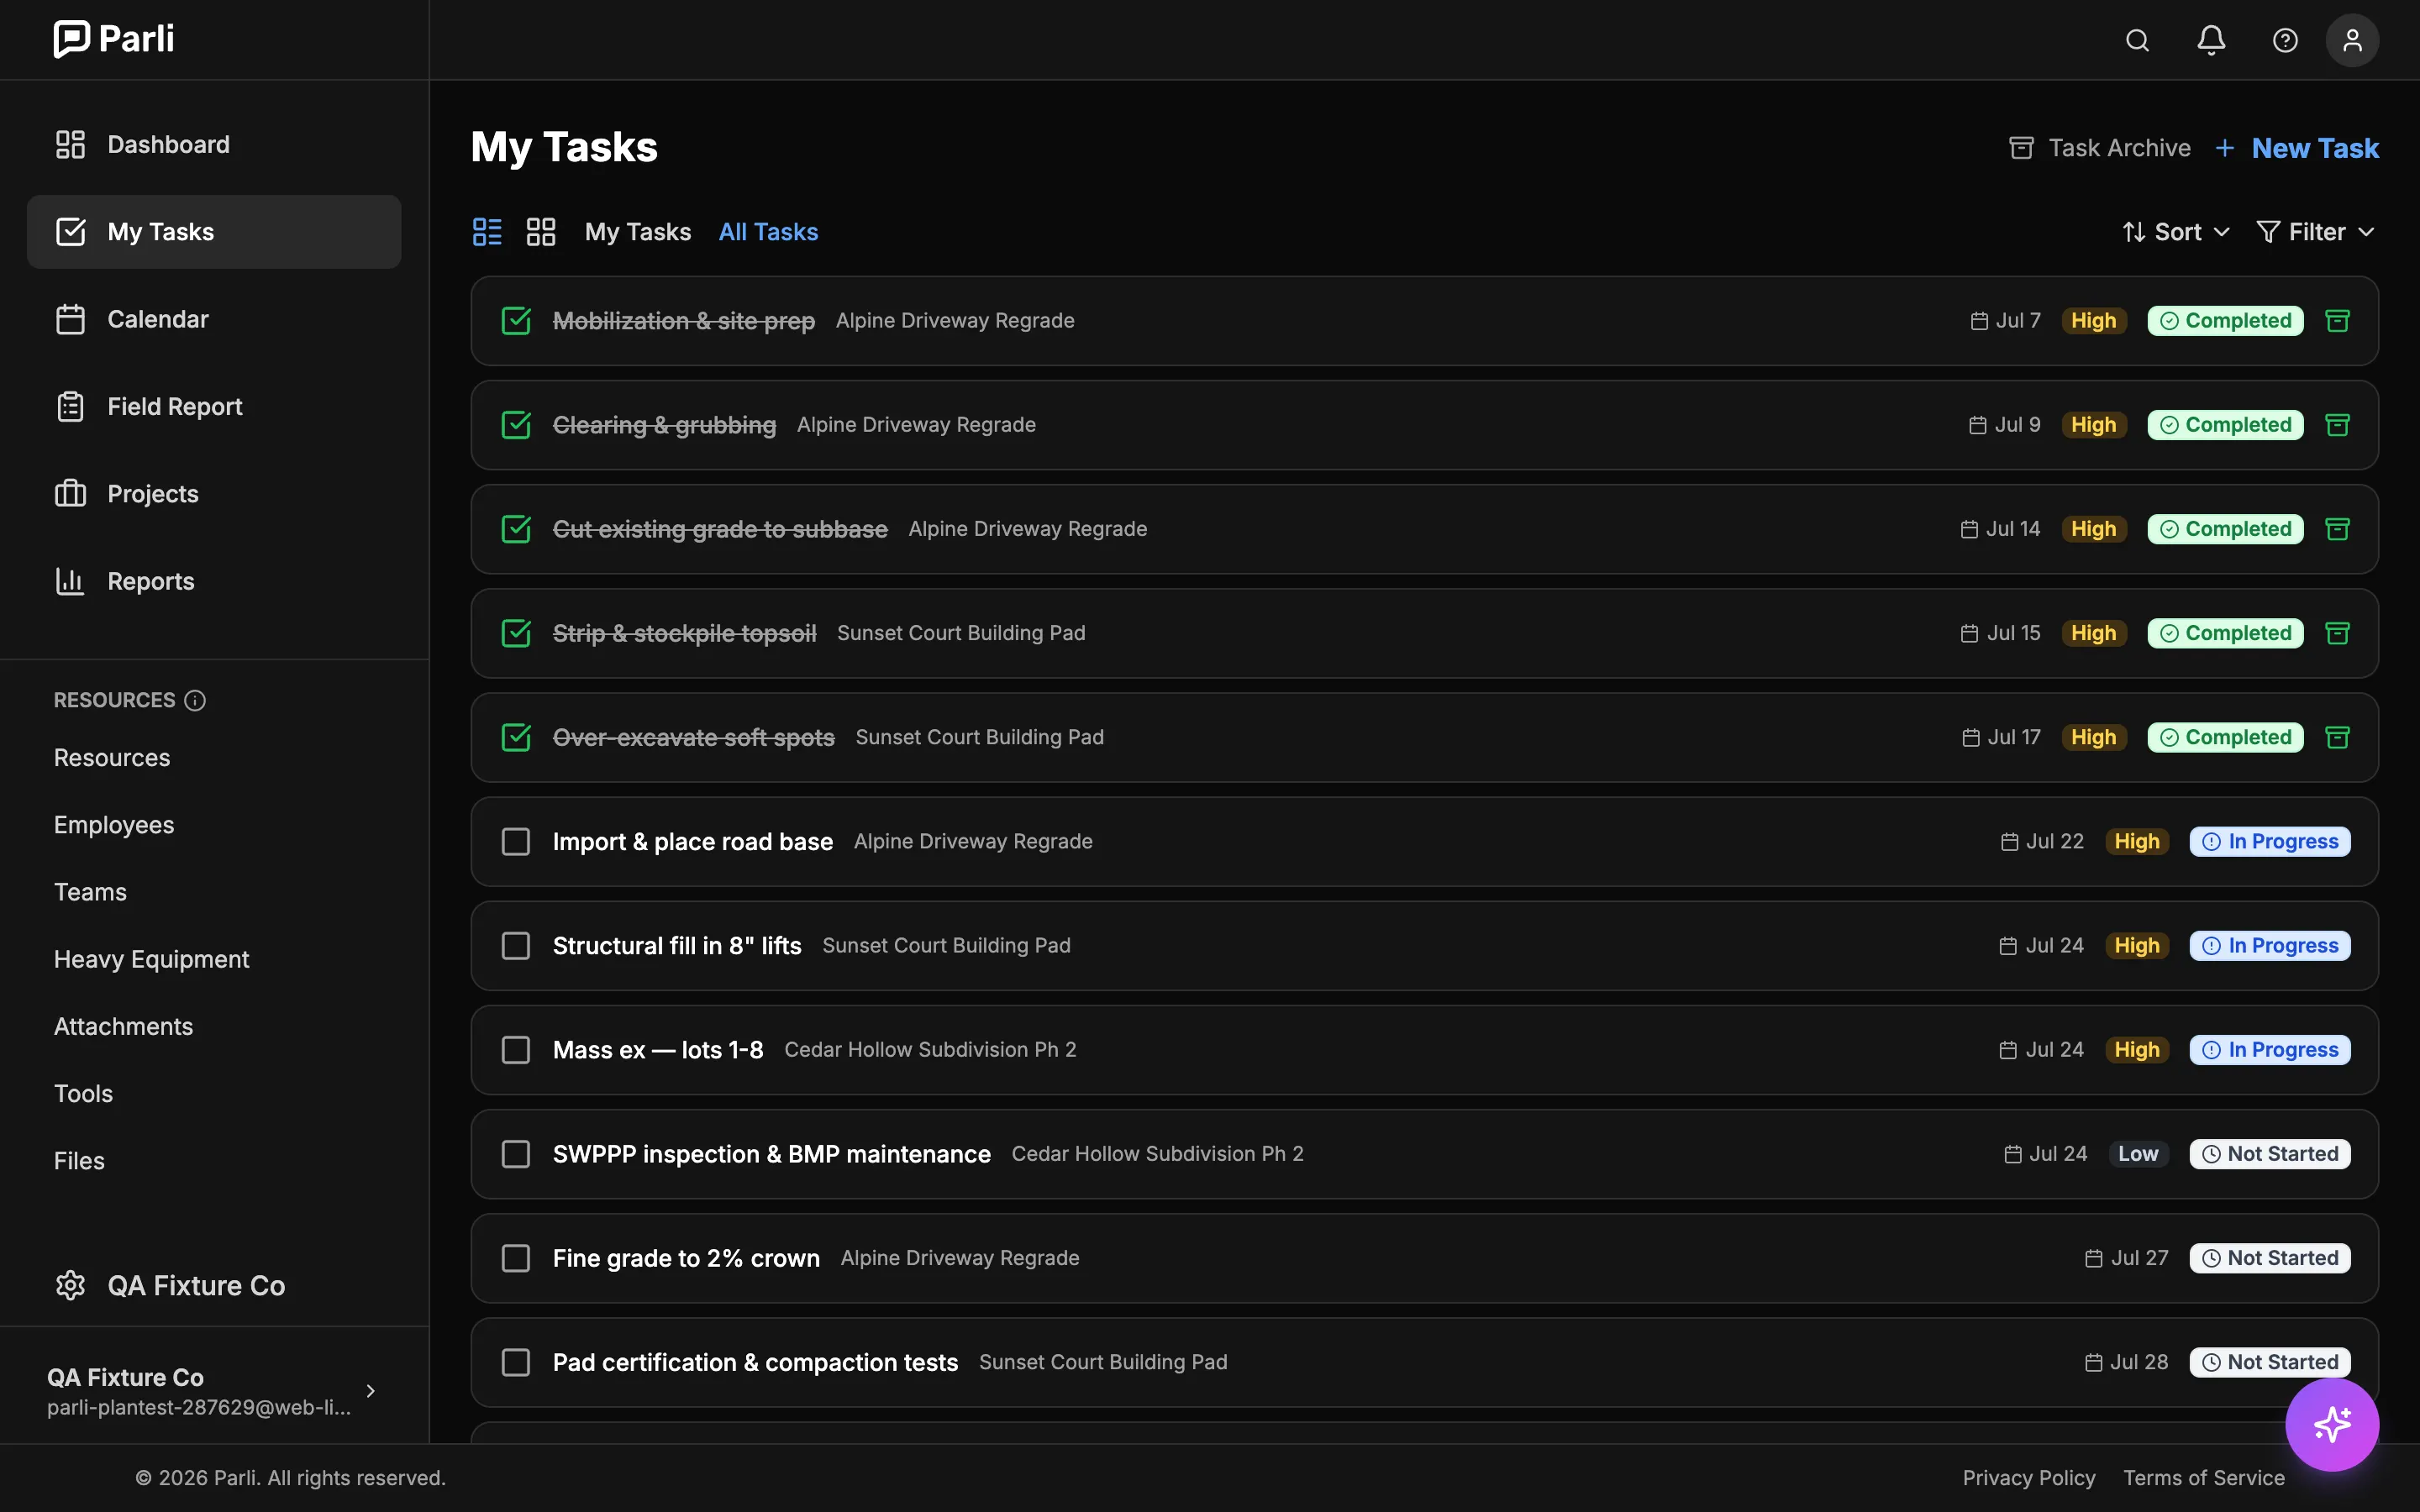Screen dimensions: 2420x1512
Task: Click the Reports chart icon
Action: (x=70, y=581)
